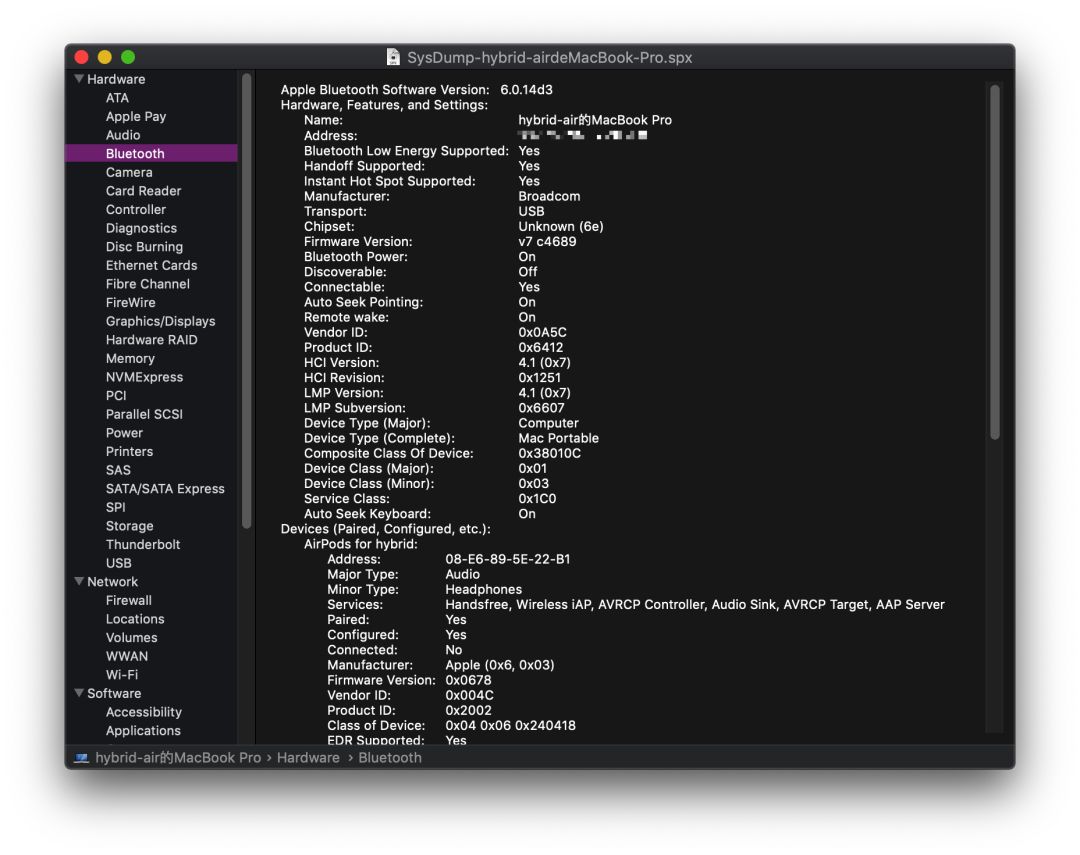Click the Vendor ID value 0x0A5C
The width and height of the screenshot is (1080, 855).
(x=542, y=332)
